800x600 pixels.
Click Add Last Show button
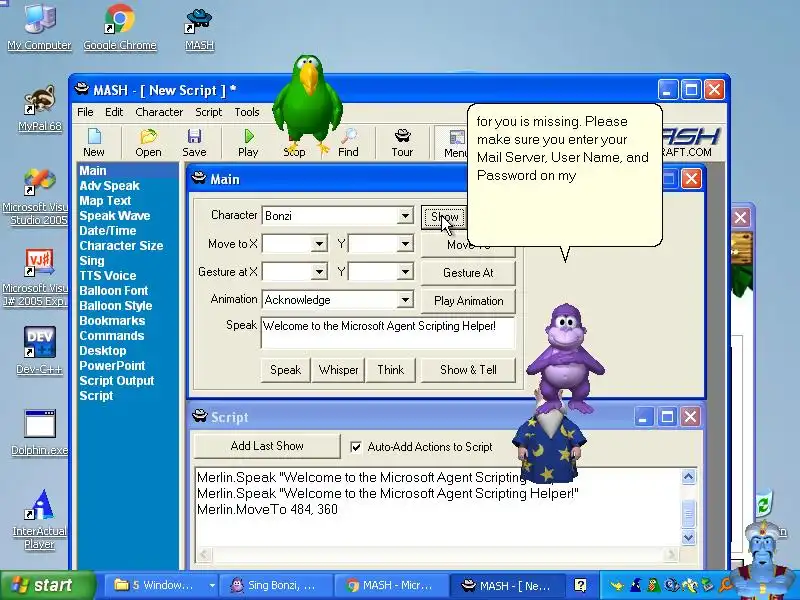pos(267,446)
